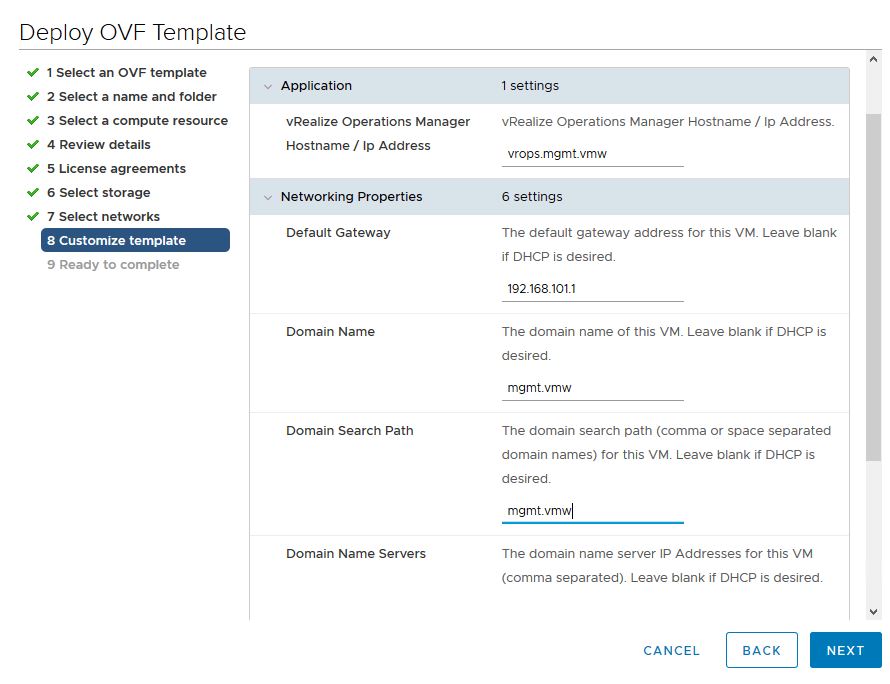Go to step 2 Select a name and folder

point(131,97)
